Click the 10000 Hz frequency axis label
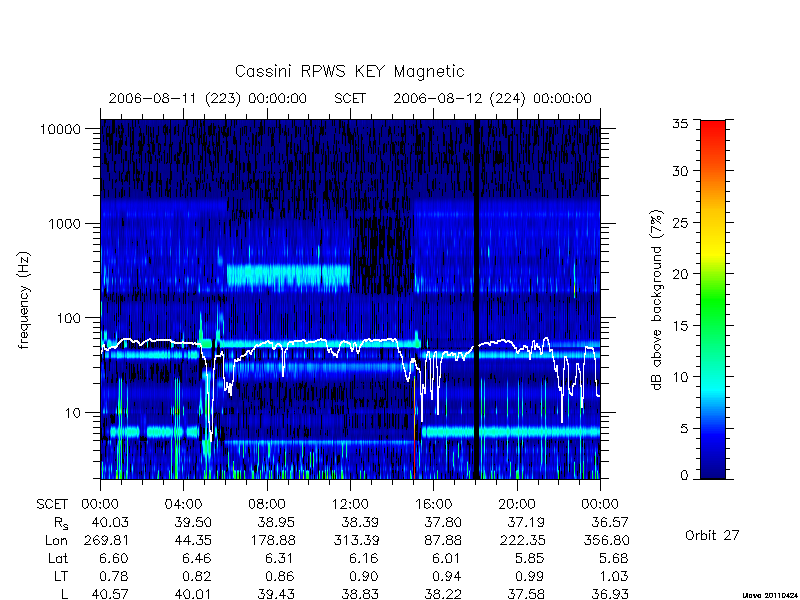 coord(60,129)
